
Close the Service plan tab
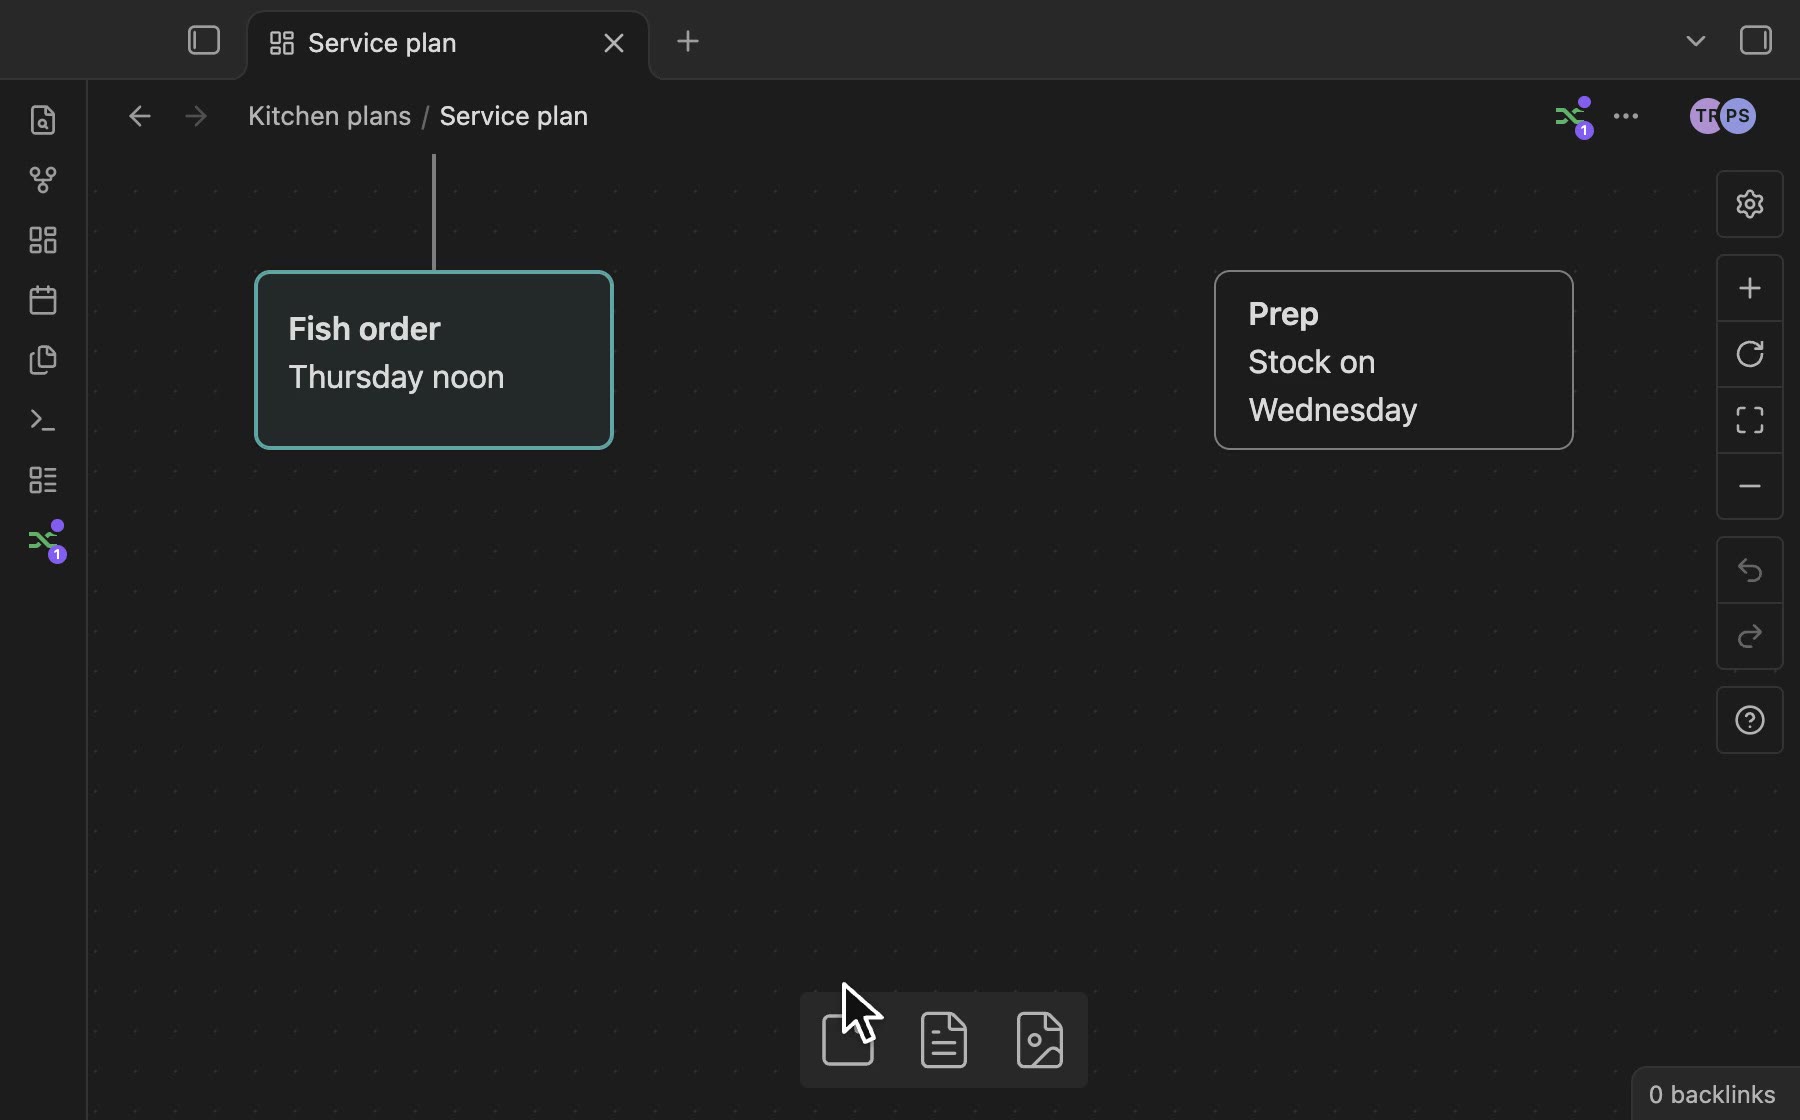[x=614, y=43]
